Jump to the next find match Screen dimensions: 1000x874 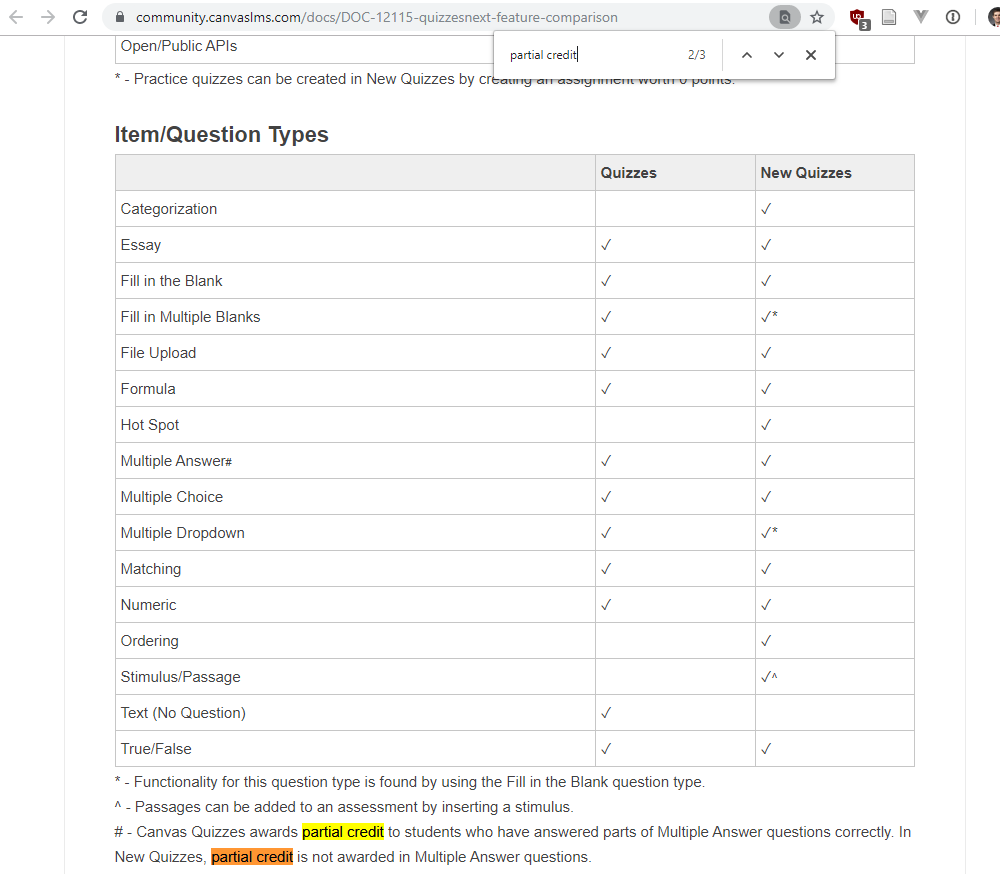pos(779,55)
